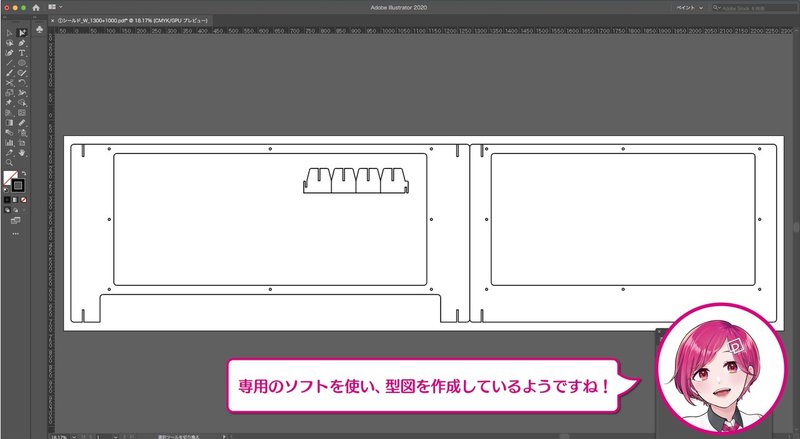Image resolution: width=800 pixels, height=439 pixels.
Task: Select the Artboard tool
Action: pos(22,143)
